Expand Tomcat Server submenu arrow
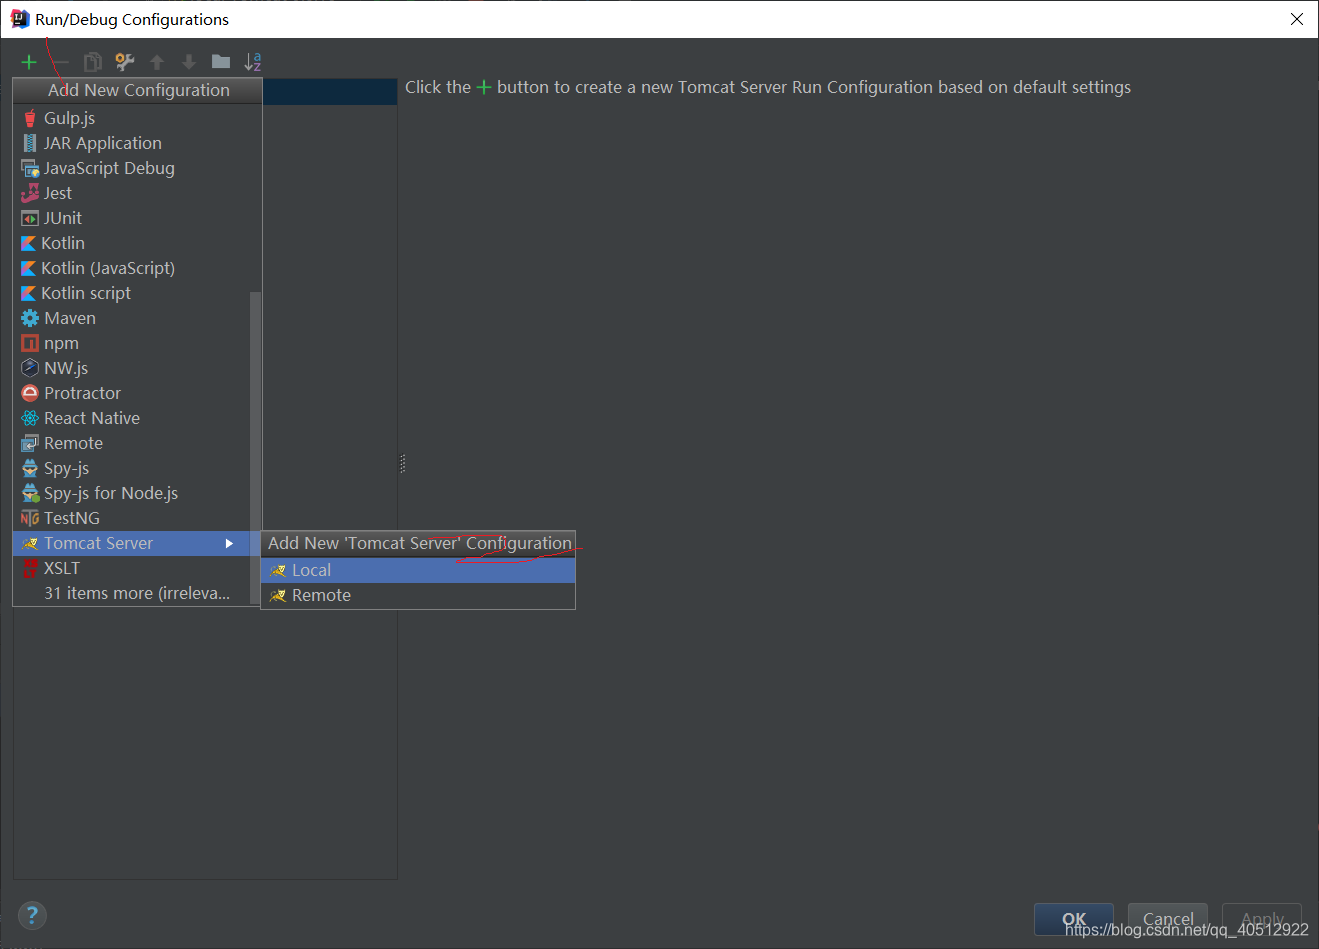The image size is (1319, 949). tap(229, 543)
